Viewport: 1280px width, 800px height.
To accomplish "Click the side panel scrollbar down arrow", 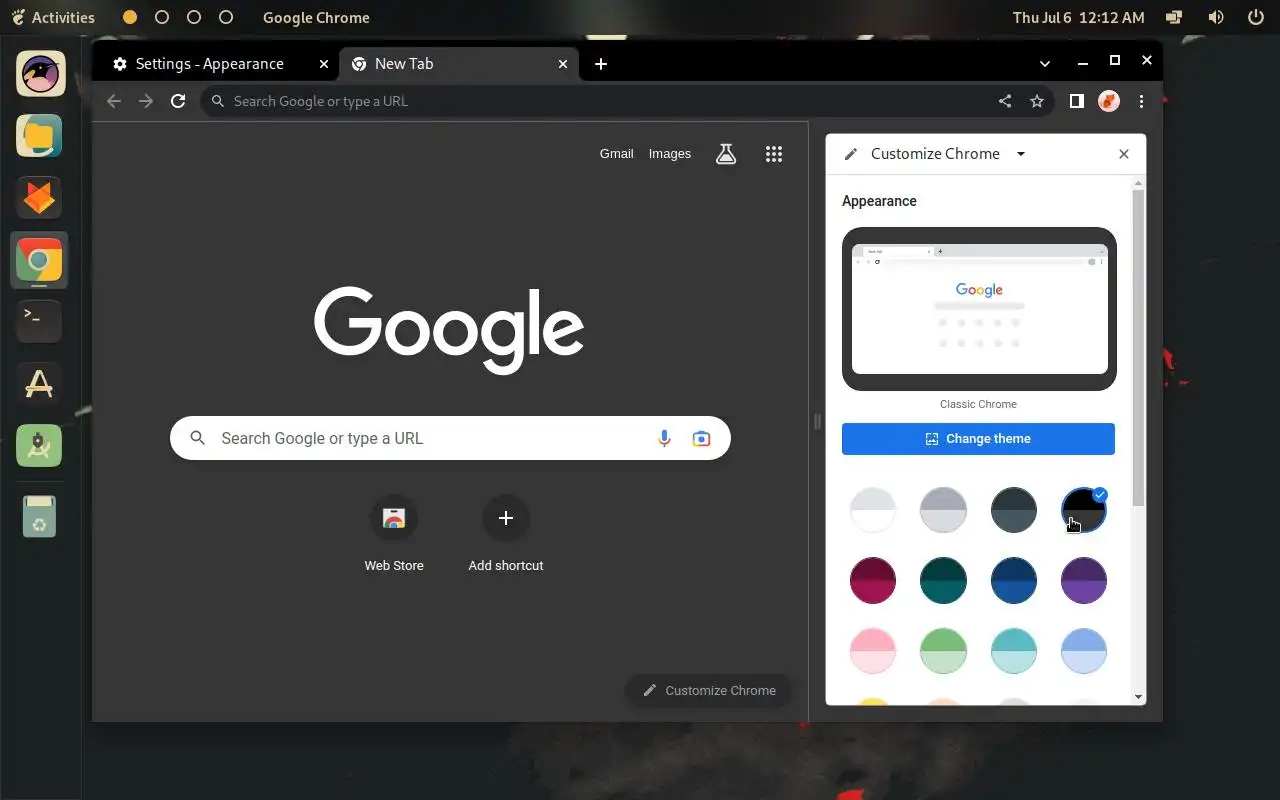I will click(x=1138, y=697).
